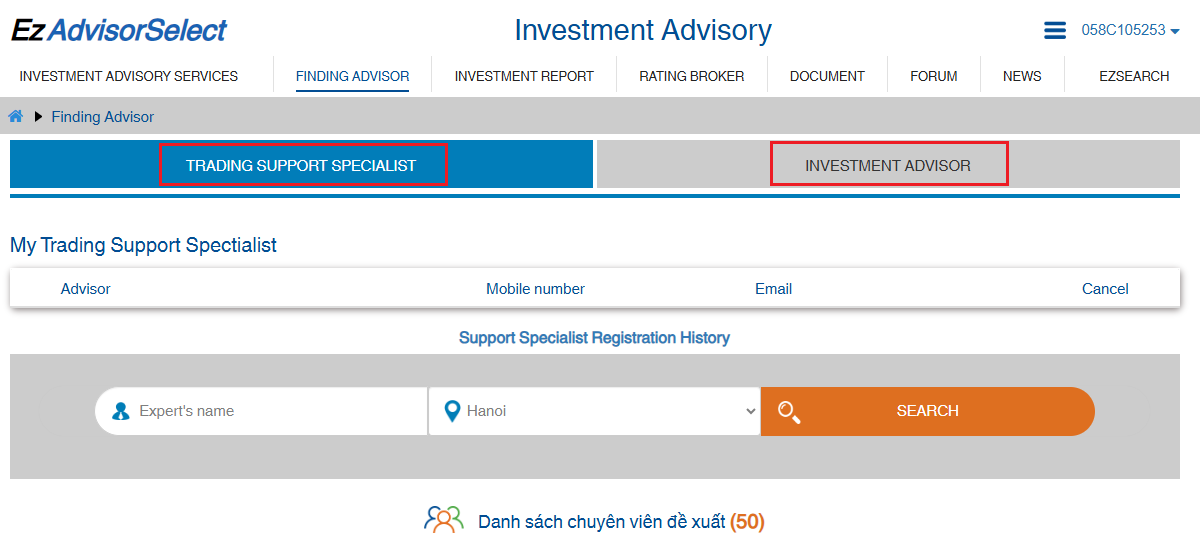The width and height of the screenshot is (1200, 552).
Task: Click the home icon in breadcrumb
Action: (x=16, y=117)
